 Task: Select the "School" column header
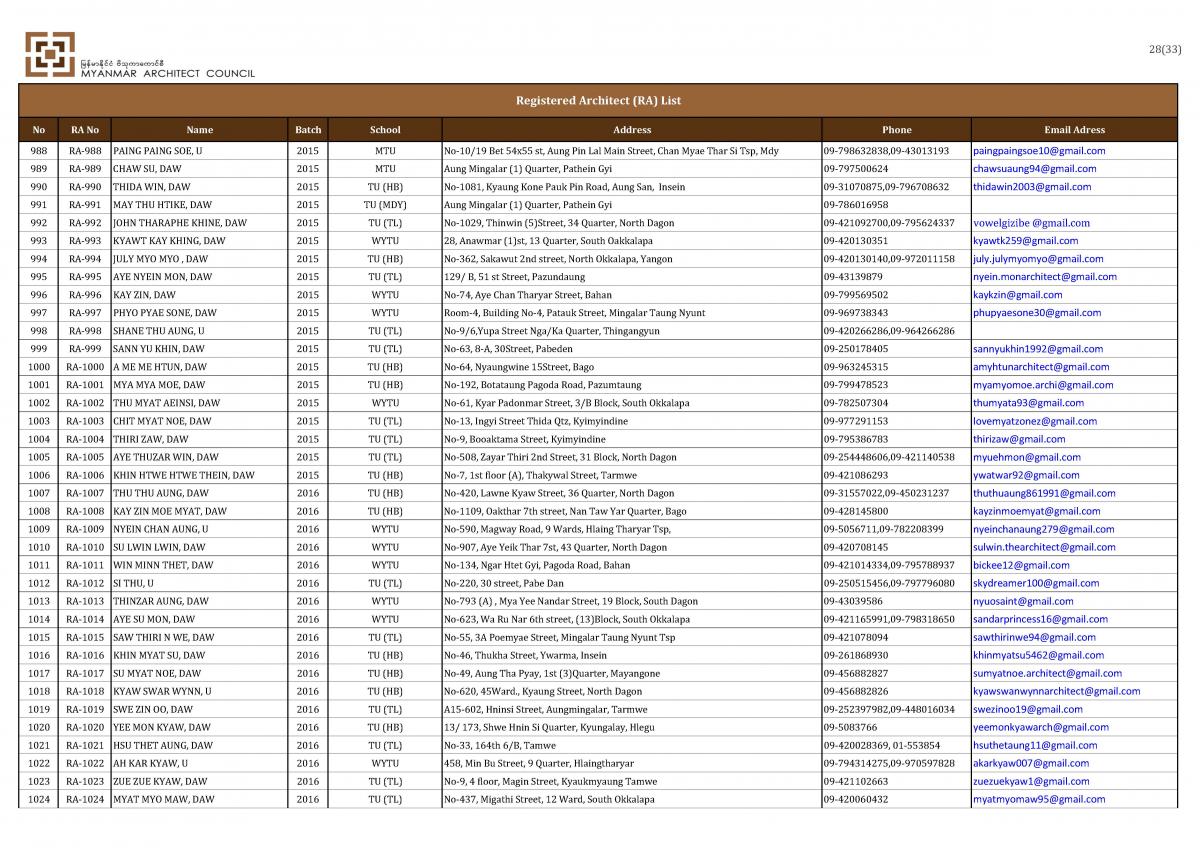tap(385, 130)
